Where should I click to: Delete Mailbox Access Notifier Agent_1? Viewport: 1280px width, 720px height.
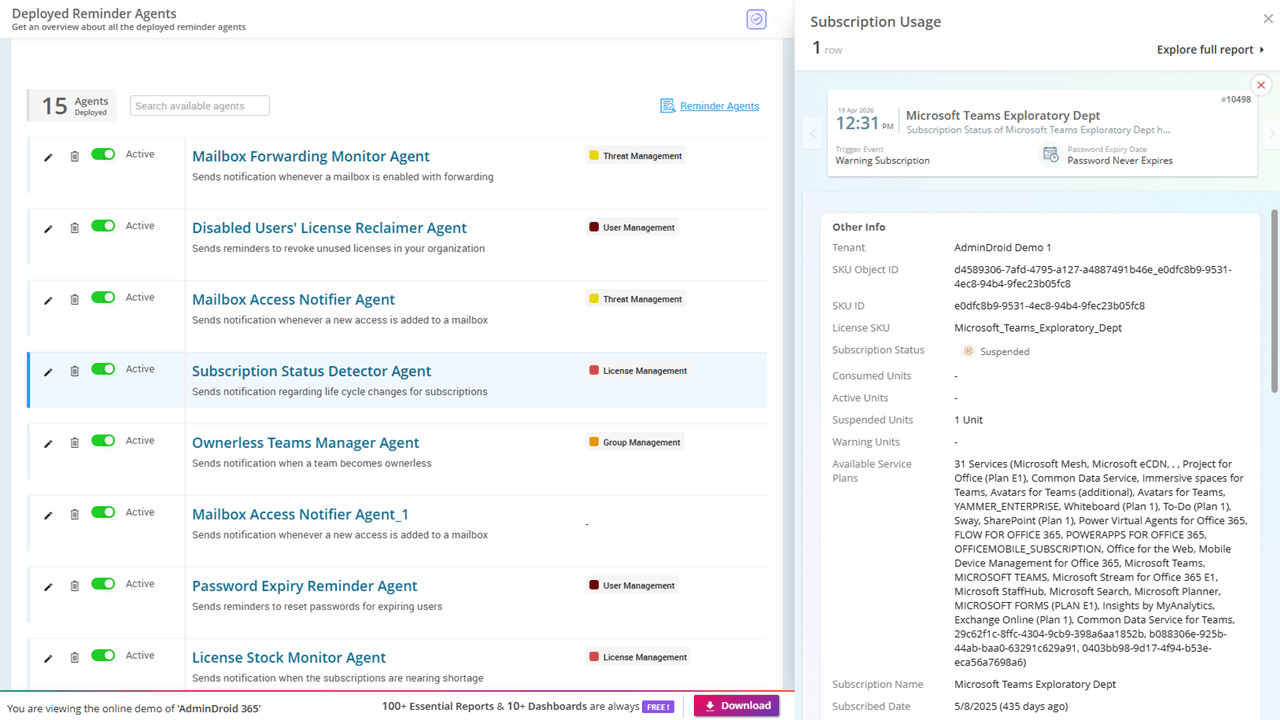pyautogui.click(x=74, y=515)
